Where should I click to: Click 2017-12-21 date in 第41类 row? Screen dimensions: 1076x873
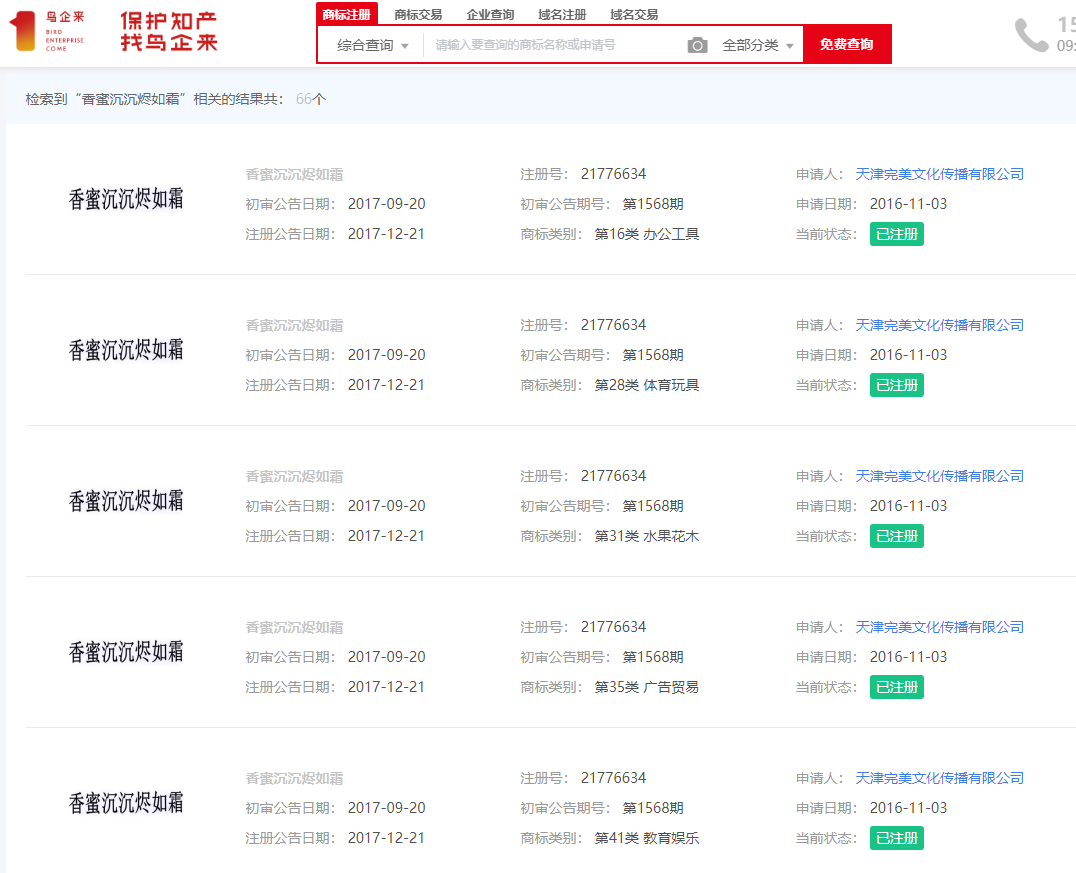[x=386, y=838]
